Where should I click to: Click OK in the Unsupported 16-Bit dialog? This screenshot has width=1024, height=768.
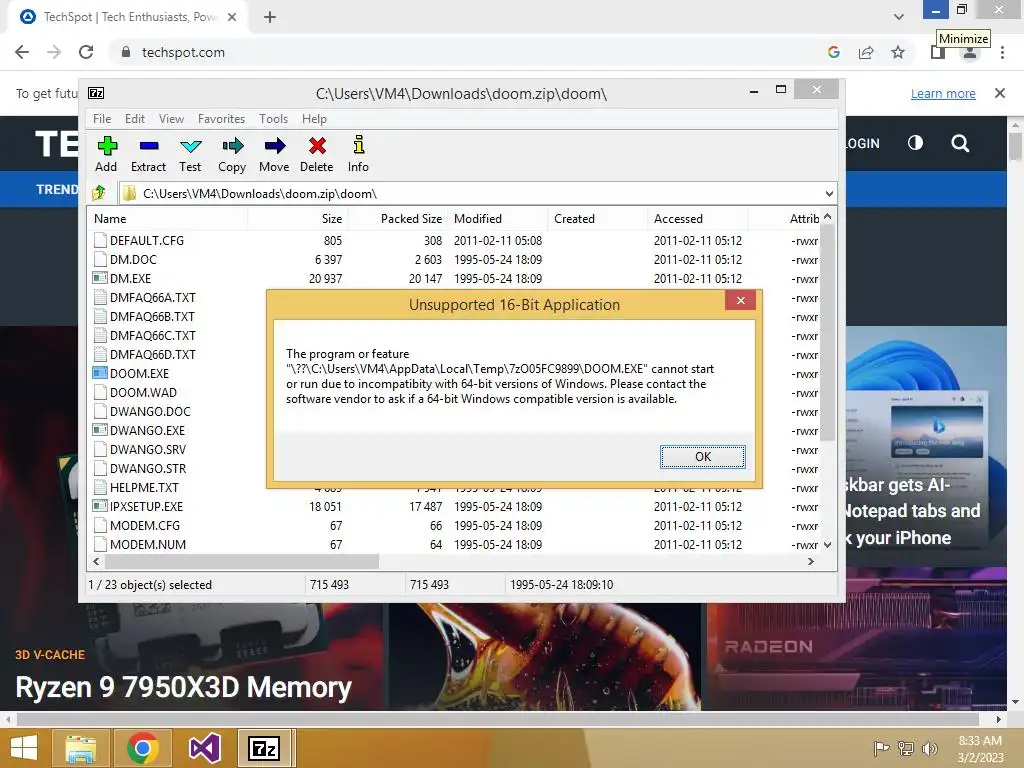pyautogui.click(x=703, y=456)
